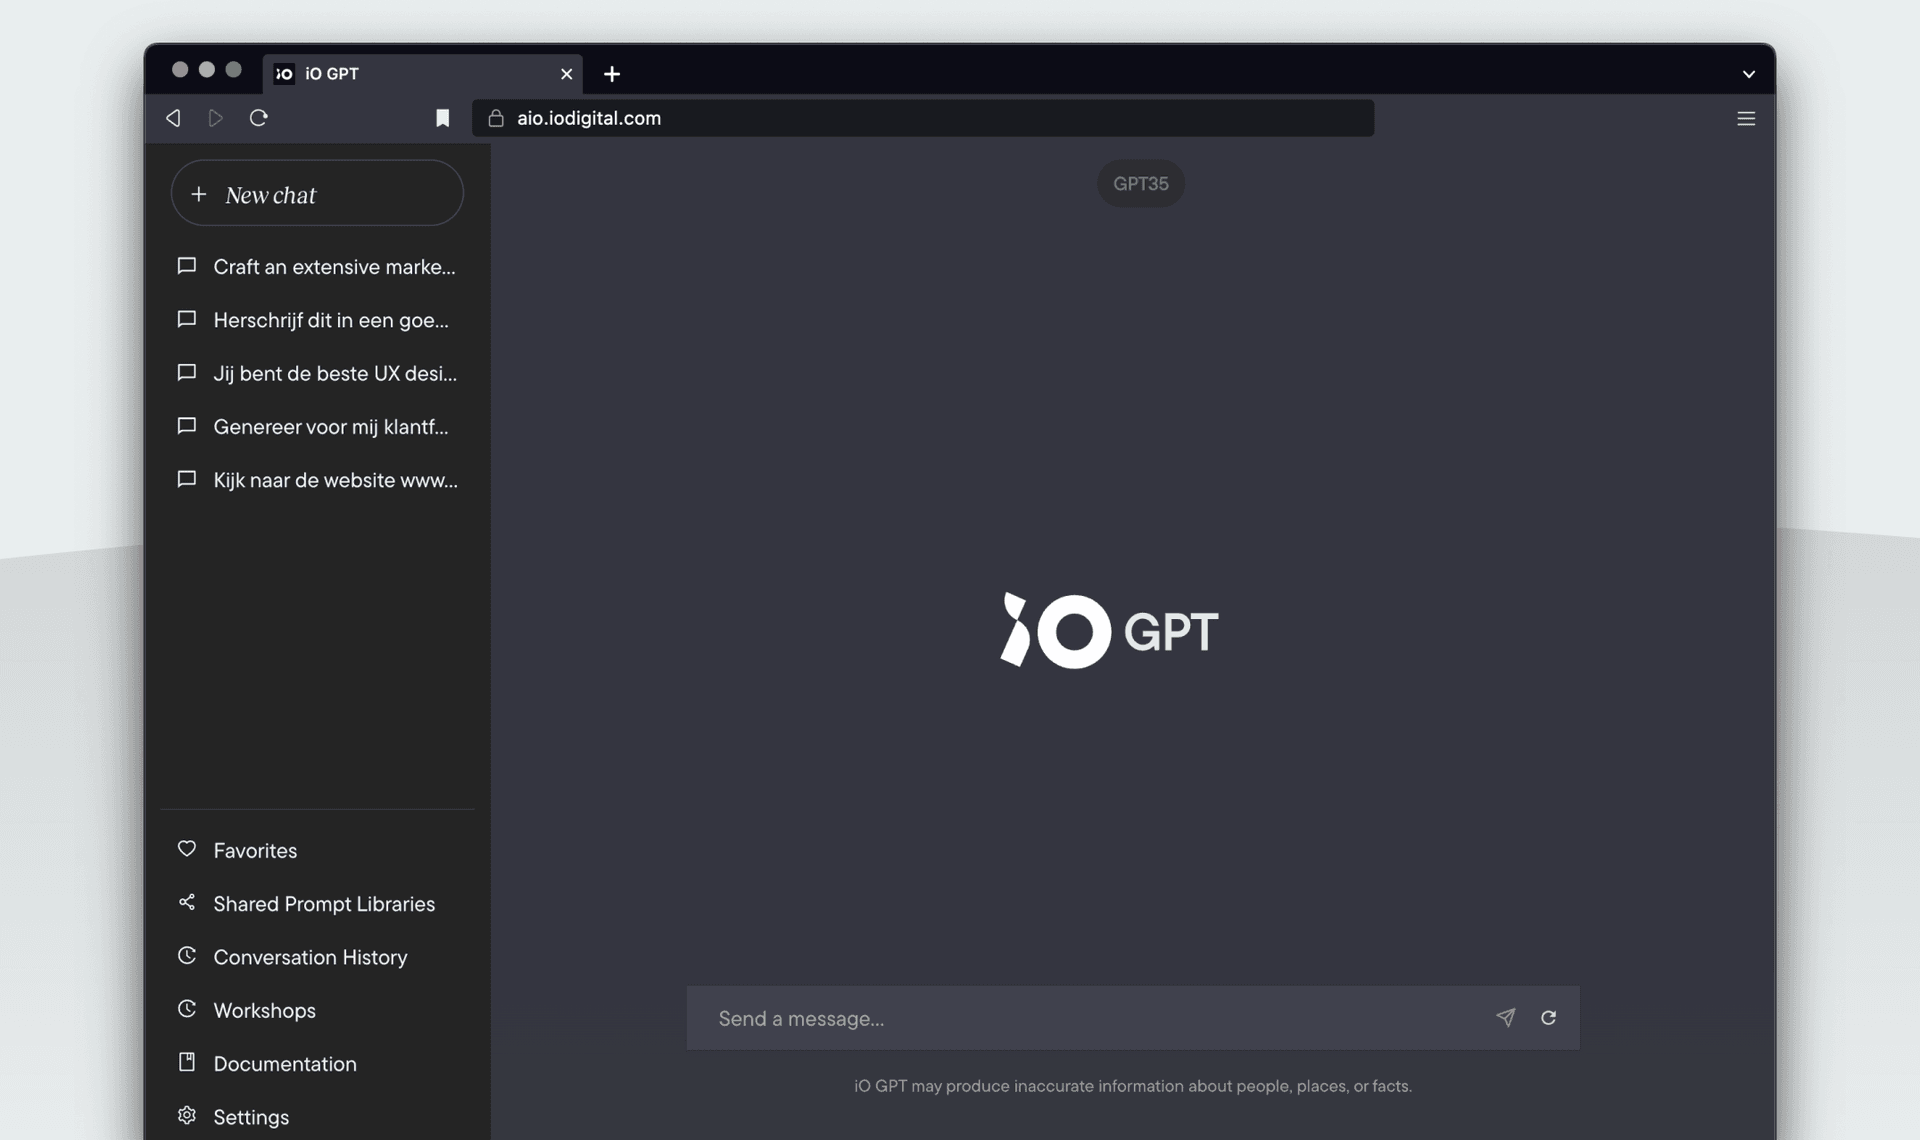Click the refresh/regenerate icon
This screenshot has height=1140, width=1920.
click(1548, 1018)
